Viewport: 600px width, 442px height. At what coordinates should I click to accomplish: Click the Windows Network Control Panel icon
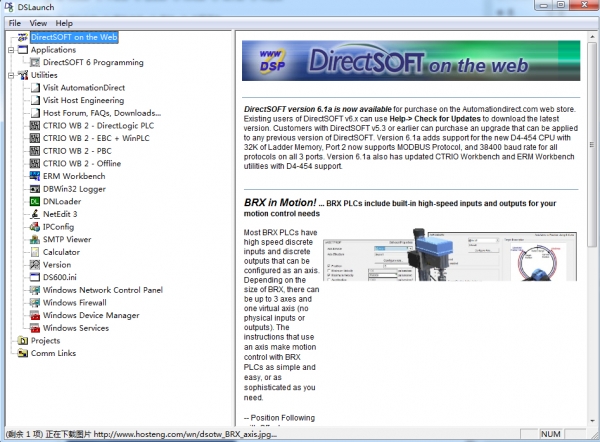35,290
